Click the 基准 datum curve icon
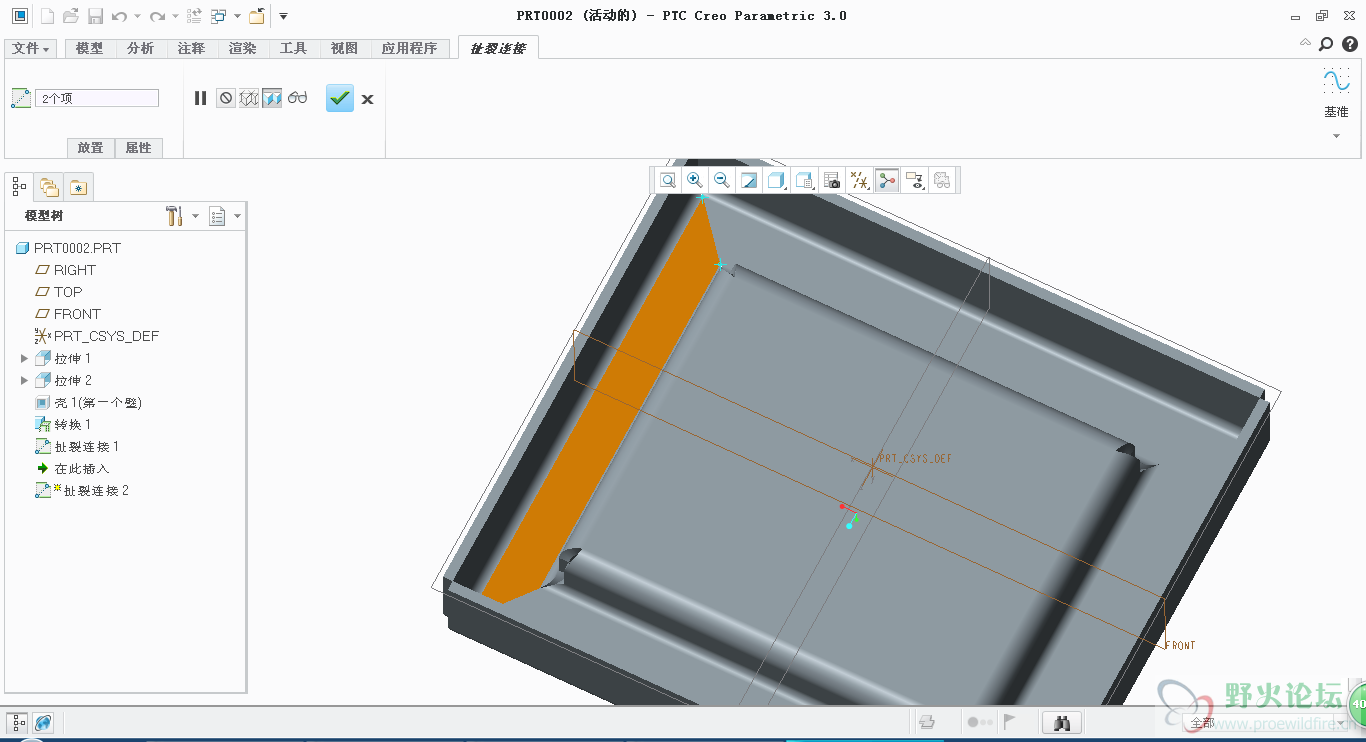1366x742 pixels. (1336, 80)
